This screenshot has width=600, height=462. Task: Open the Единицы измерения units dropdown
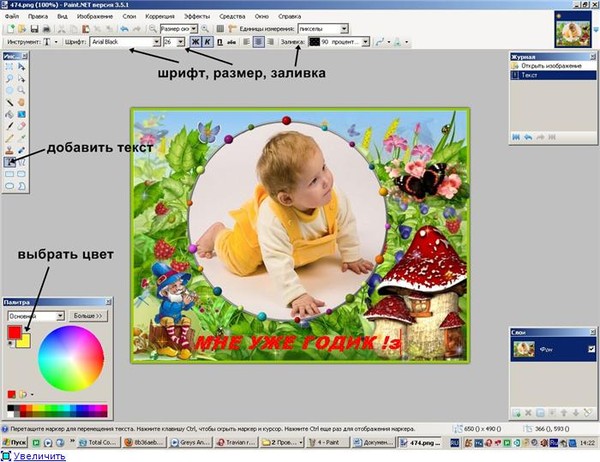point(344,29)
